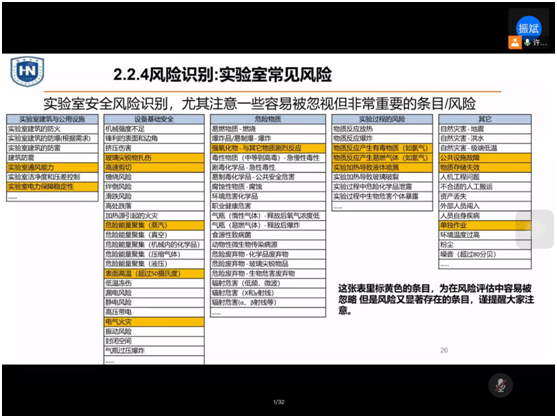Open the 振斌 blue avatar

click(529, 28)
